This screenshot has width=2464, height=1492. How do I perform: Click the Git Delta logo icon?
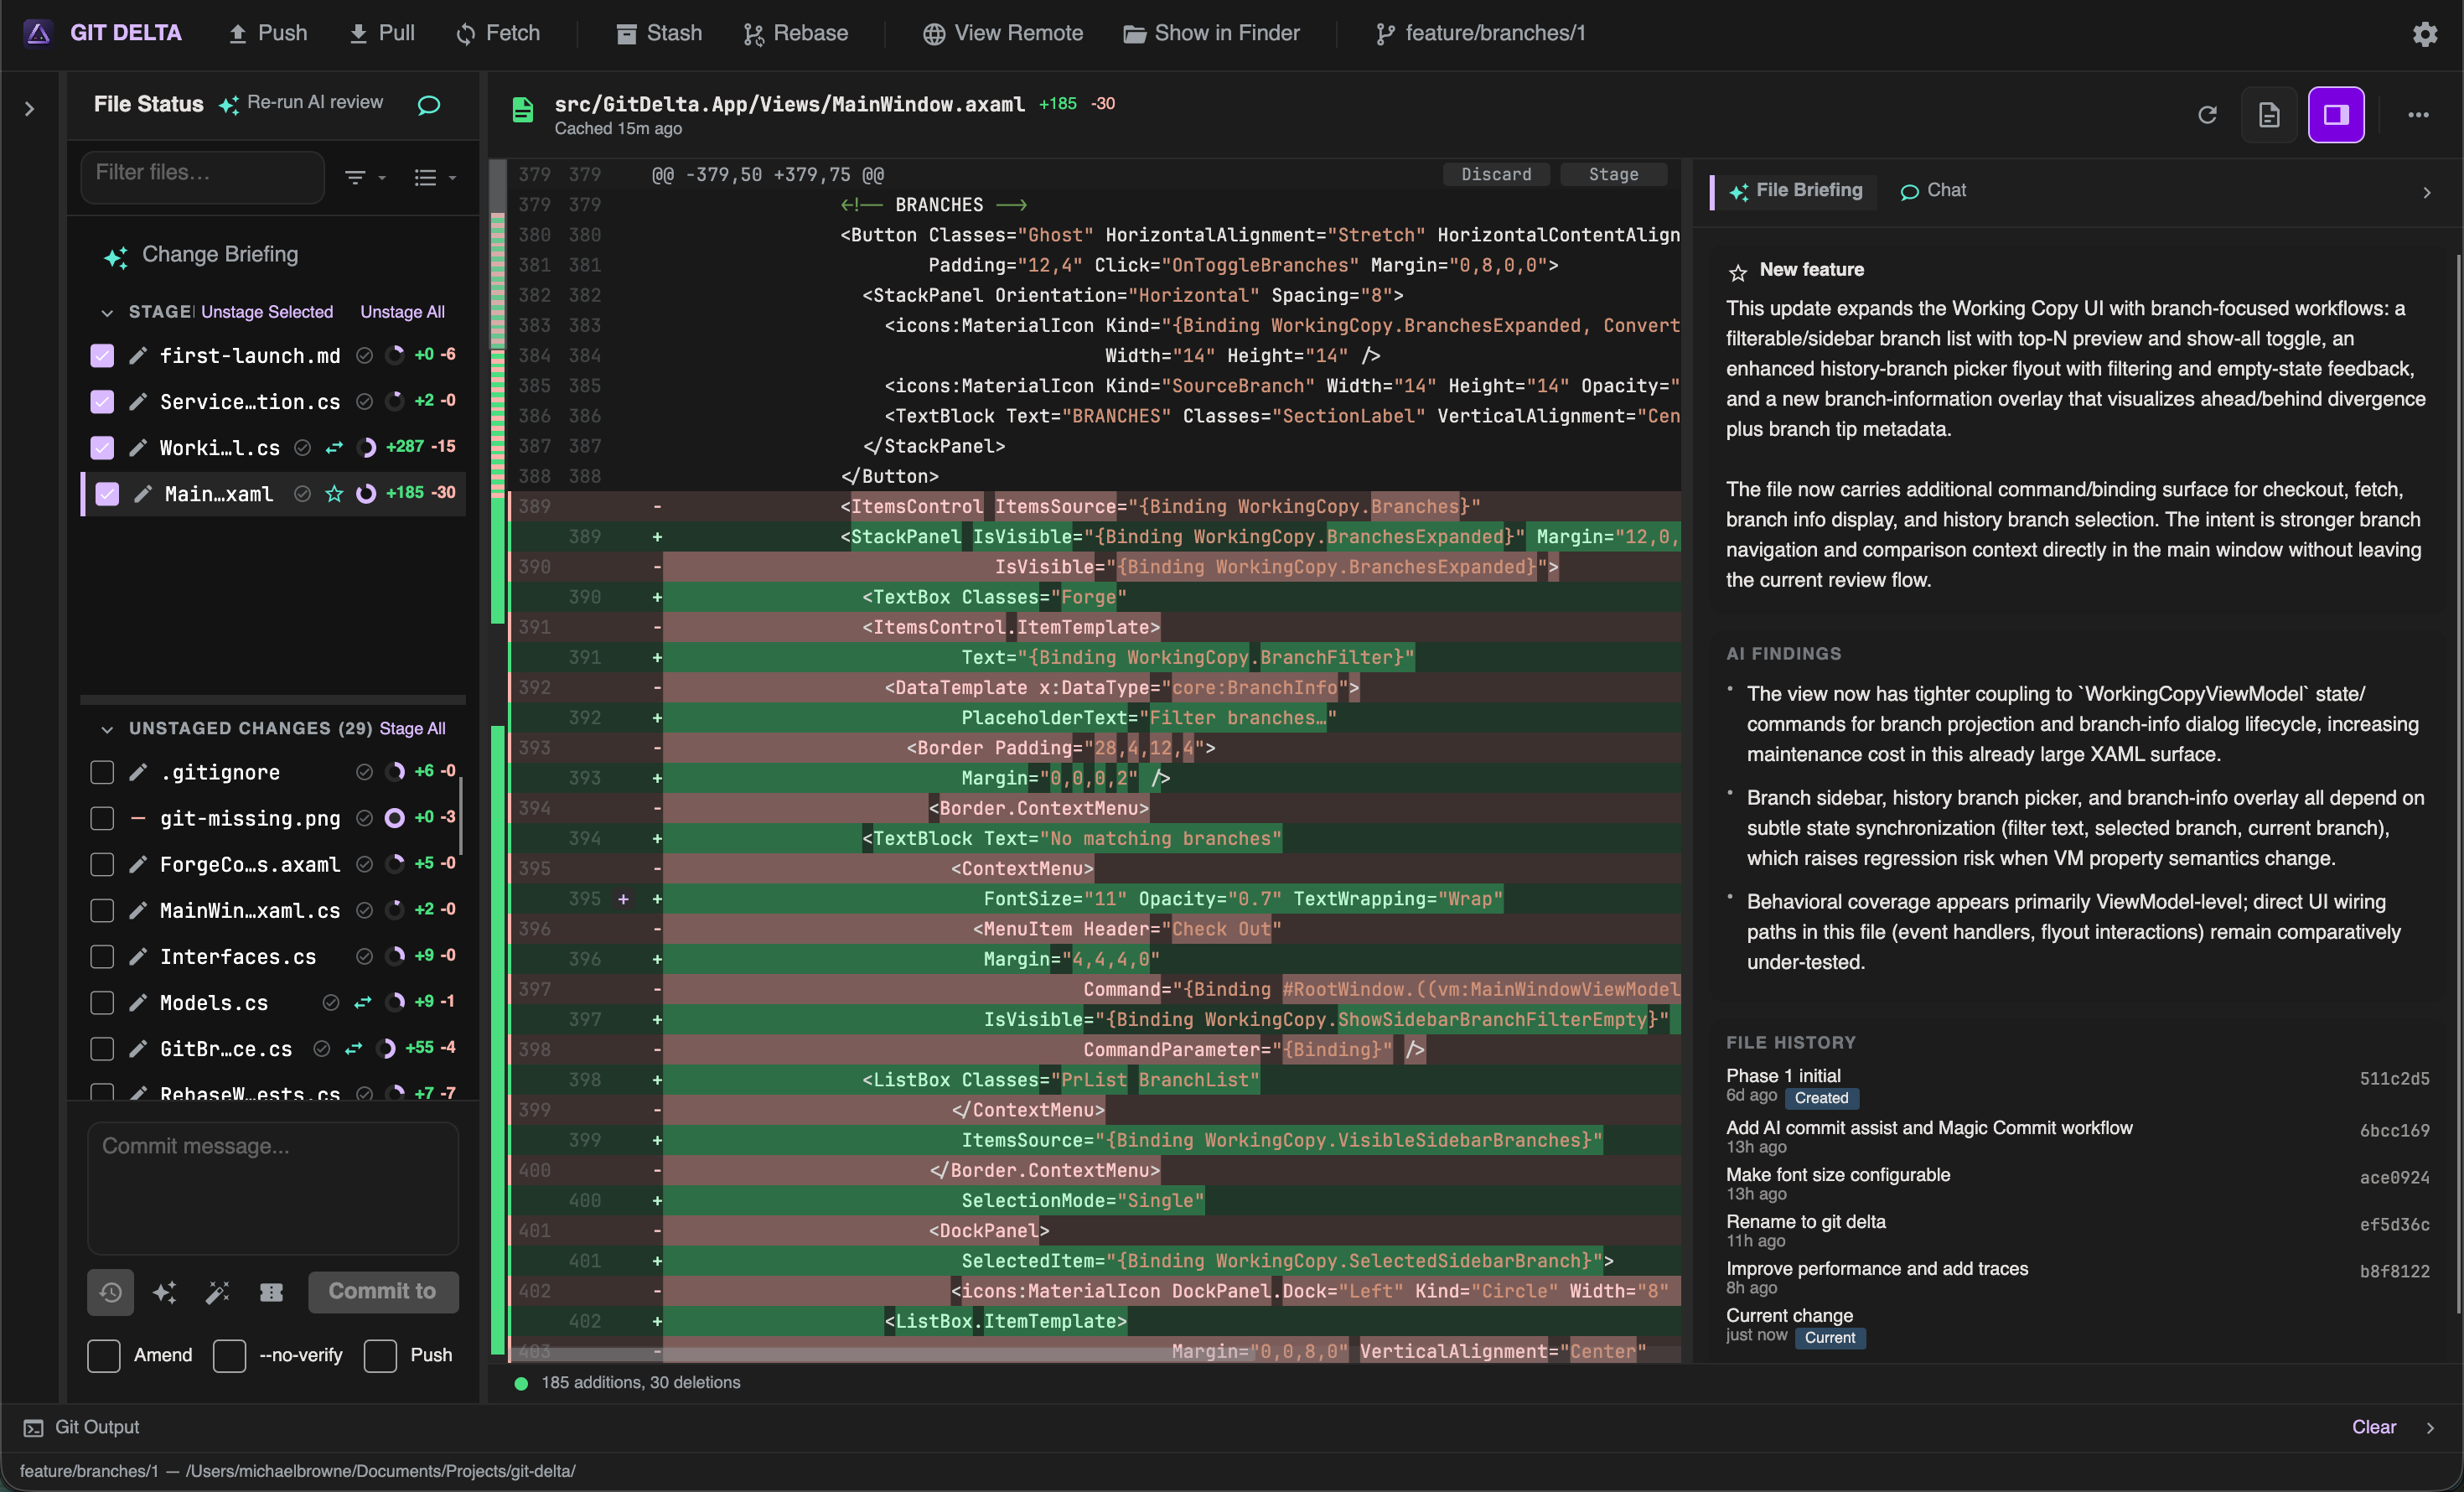(x=38, y=33)
